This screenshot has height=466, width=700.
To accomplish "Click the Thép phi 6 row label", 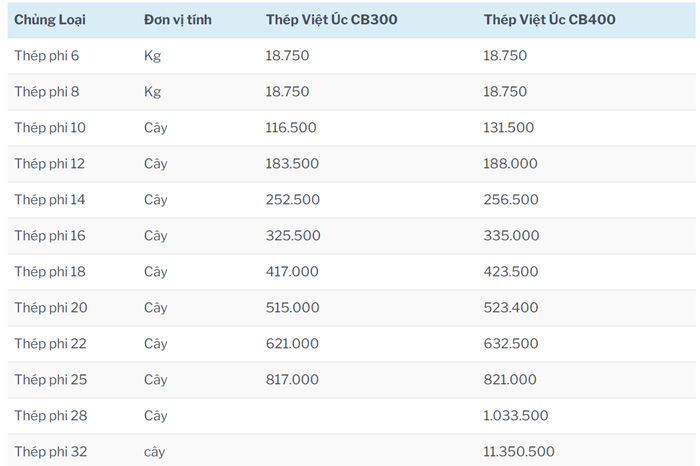I will [47, 56].
